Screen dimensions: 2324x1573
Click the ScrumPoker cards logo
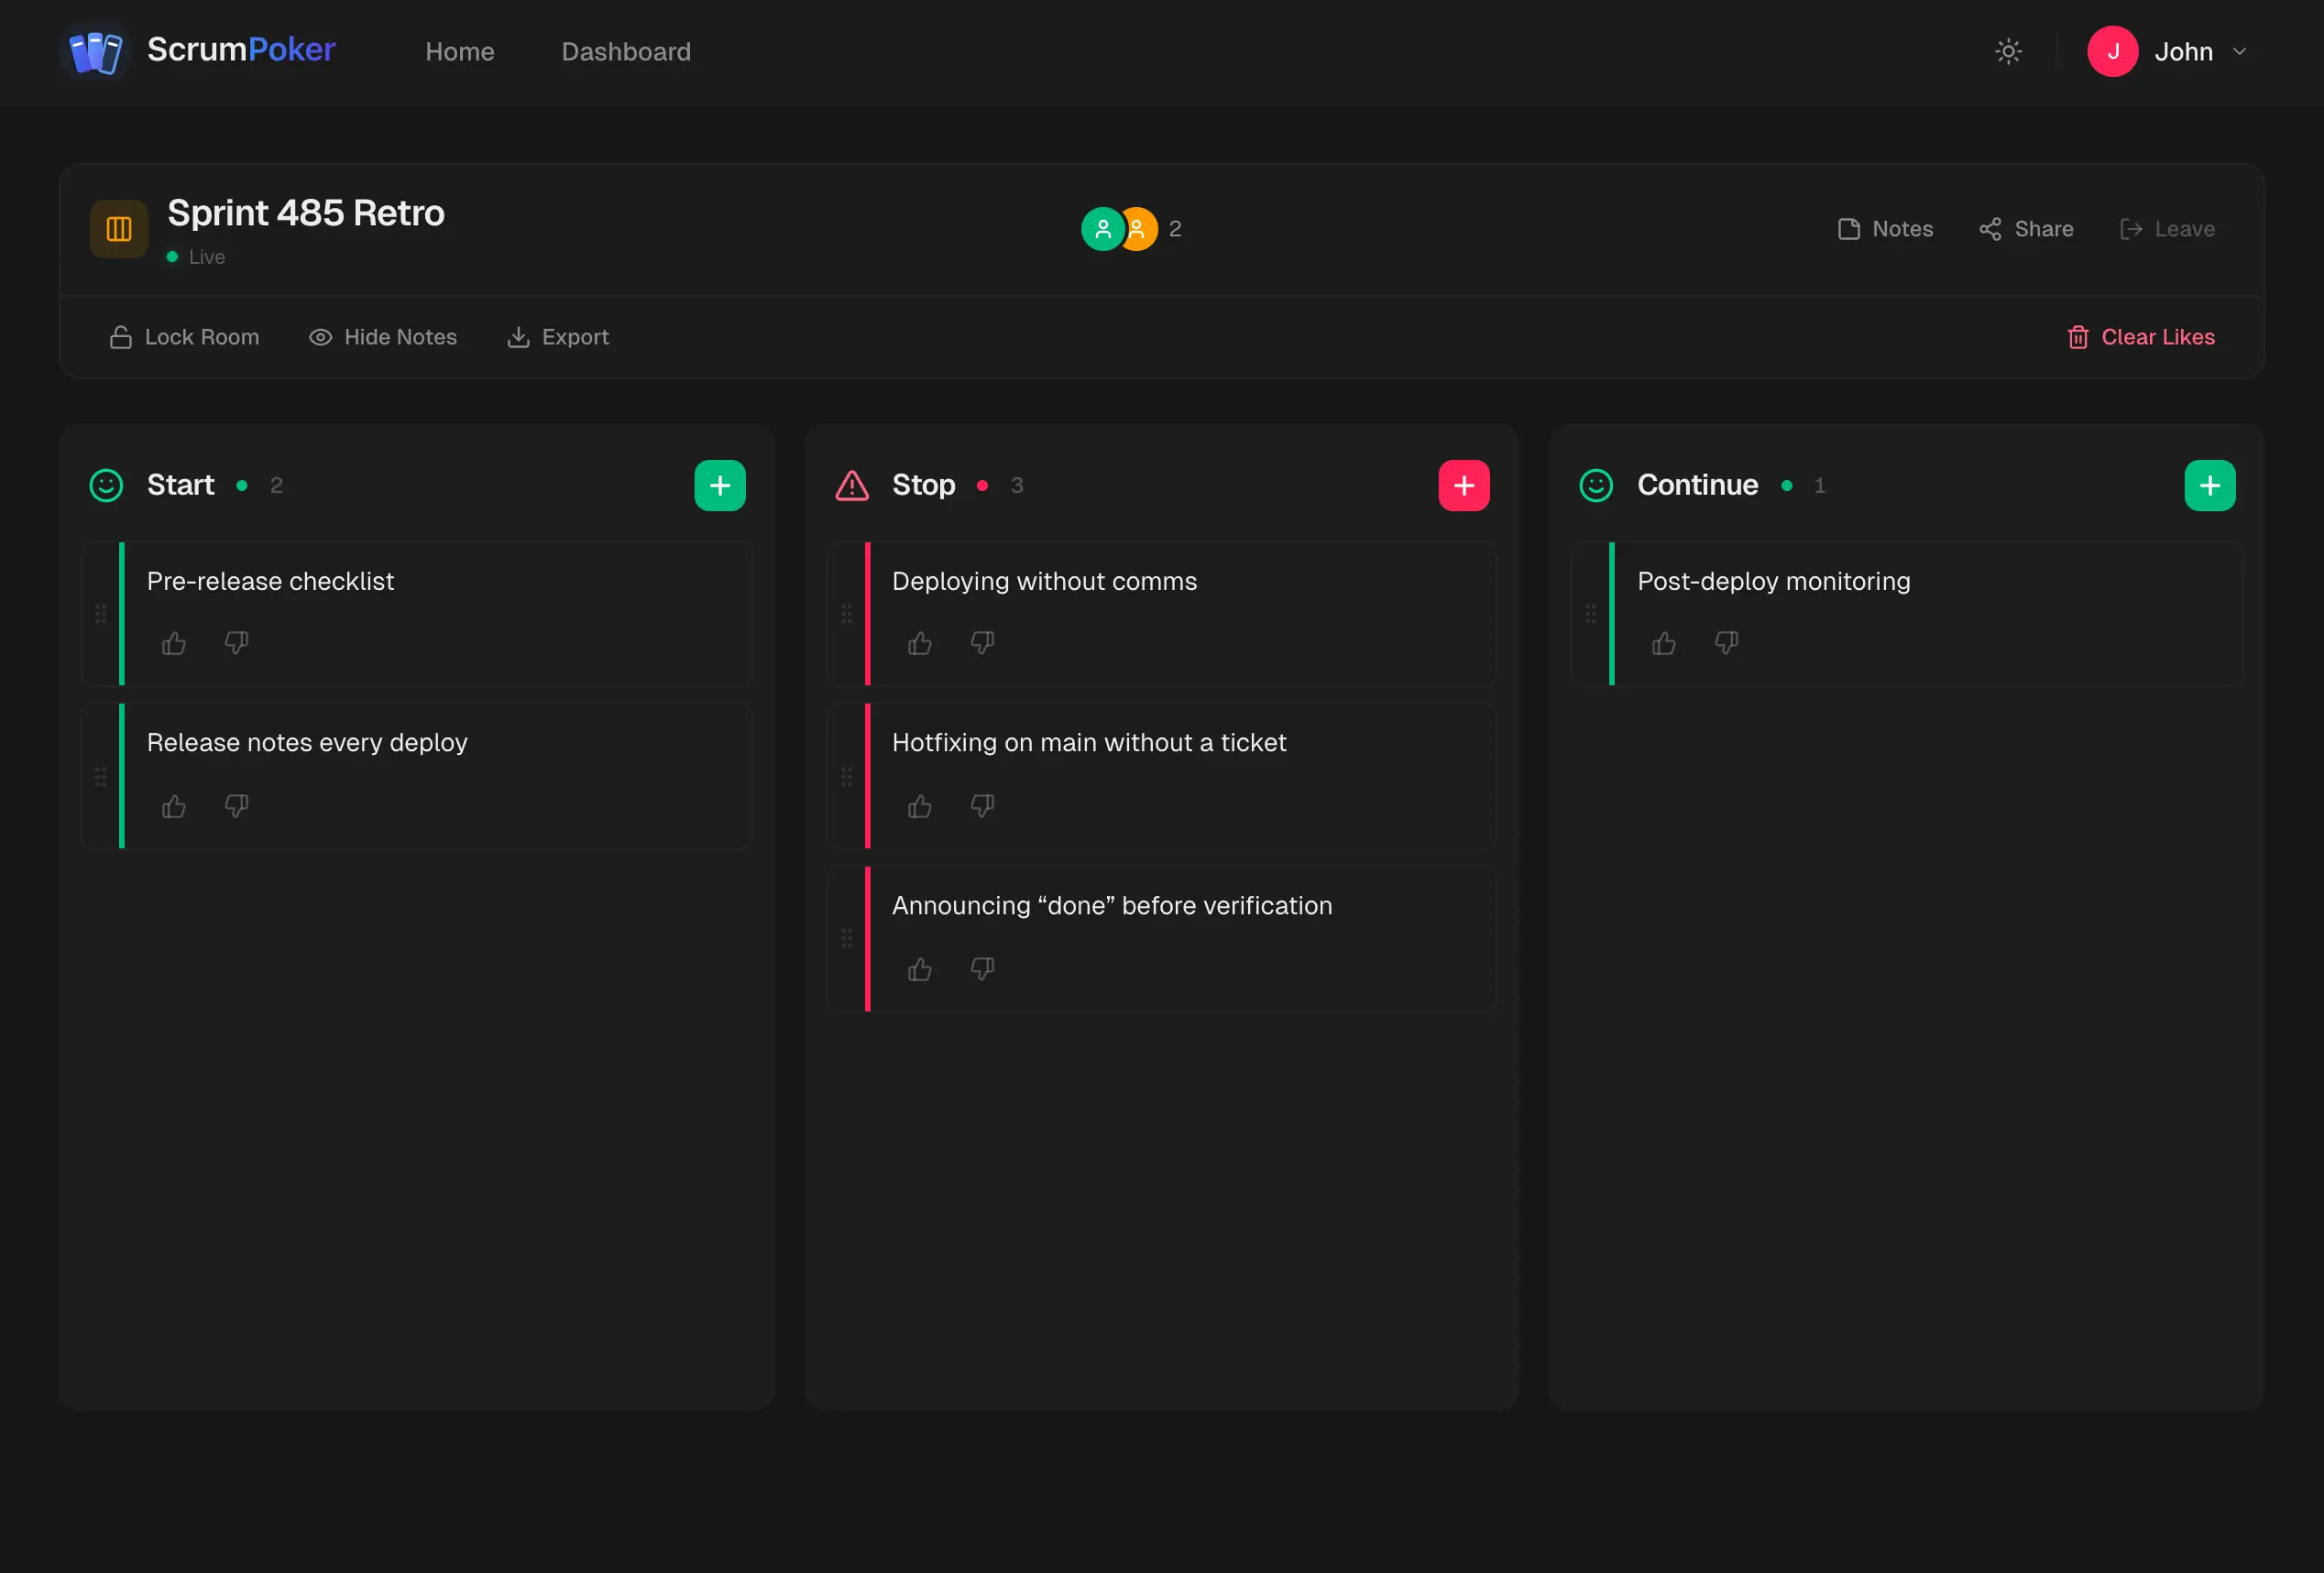pyautogui.click(x=96, y=51)
